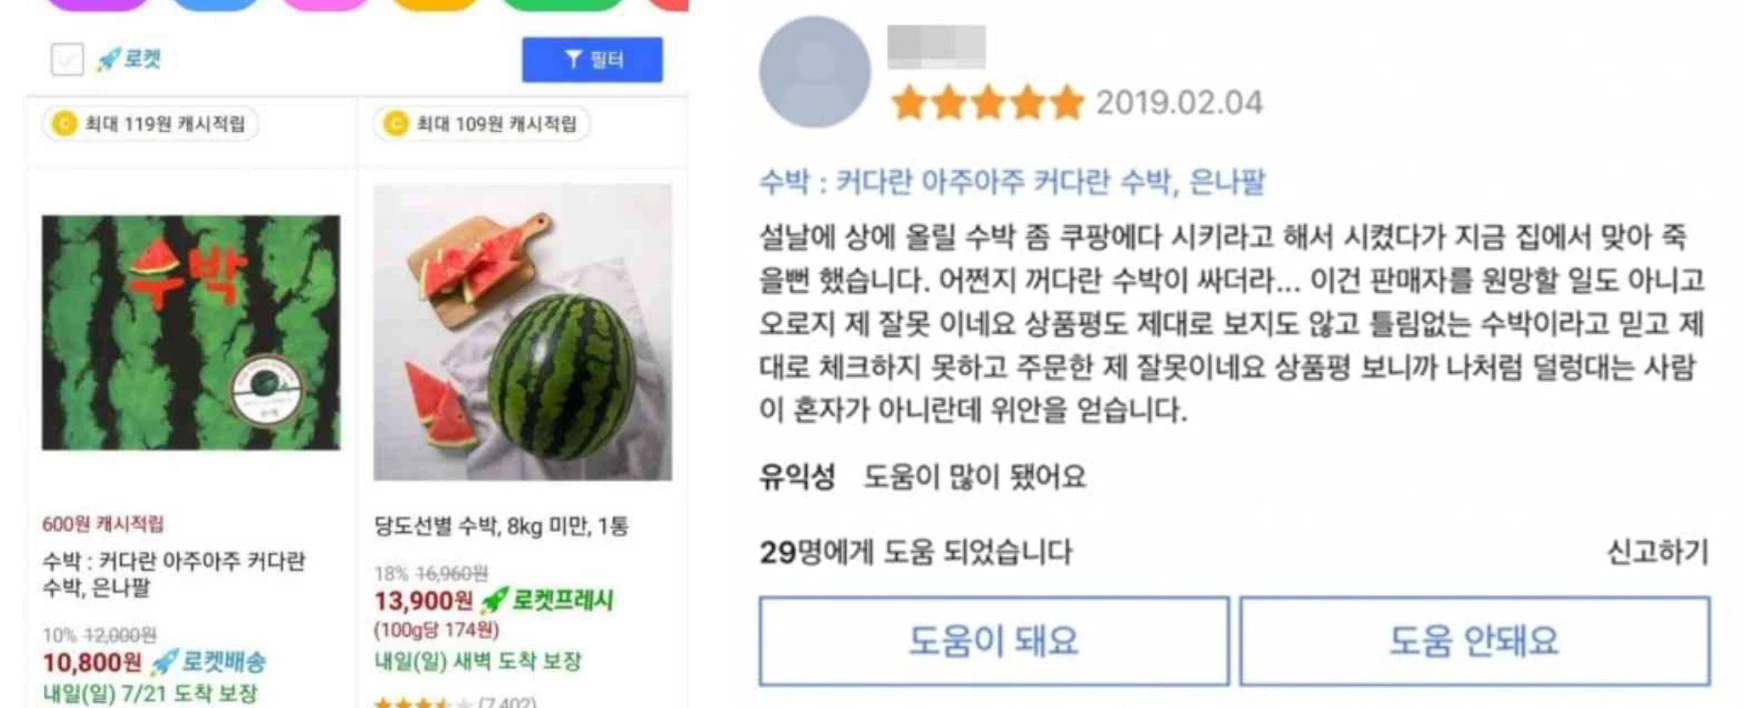Click the rocket icon beside 로켓
This screenshot has width=1752, height=708.
[x=108, y=60]
